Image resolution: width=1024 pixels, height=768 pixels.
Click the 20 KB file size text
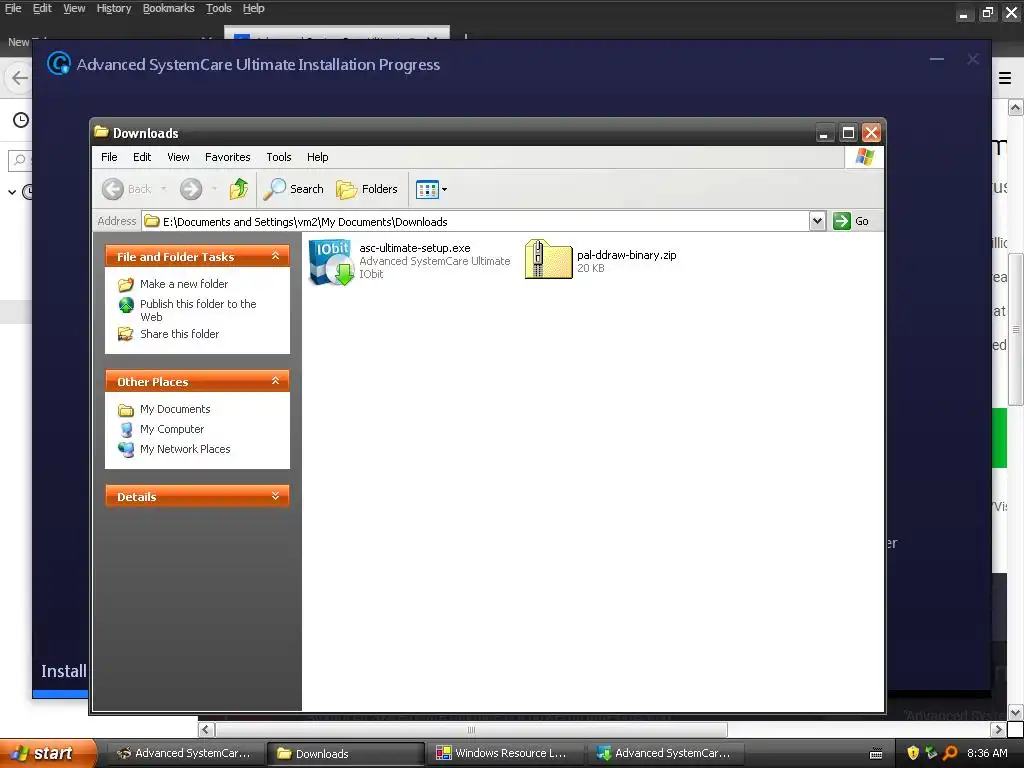pyautogui.click(x=591, y=268)
